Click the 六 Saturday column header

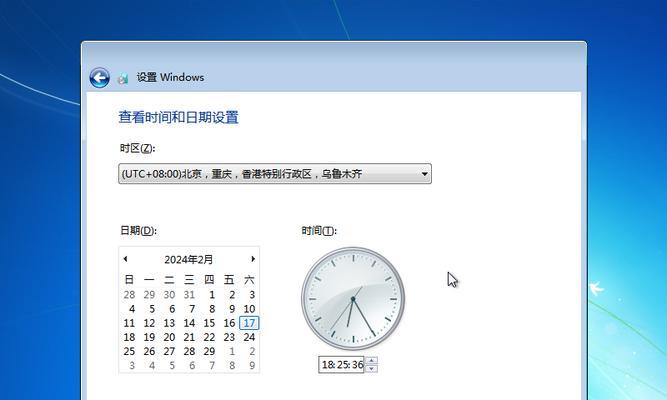pyautogui.click(x=249, y=280)
